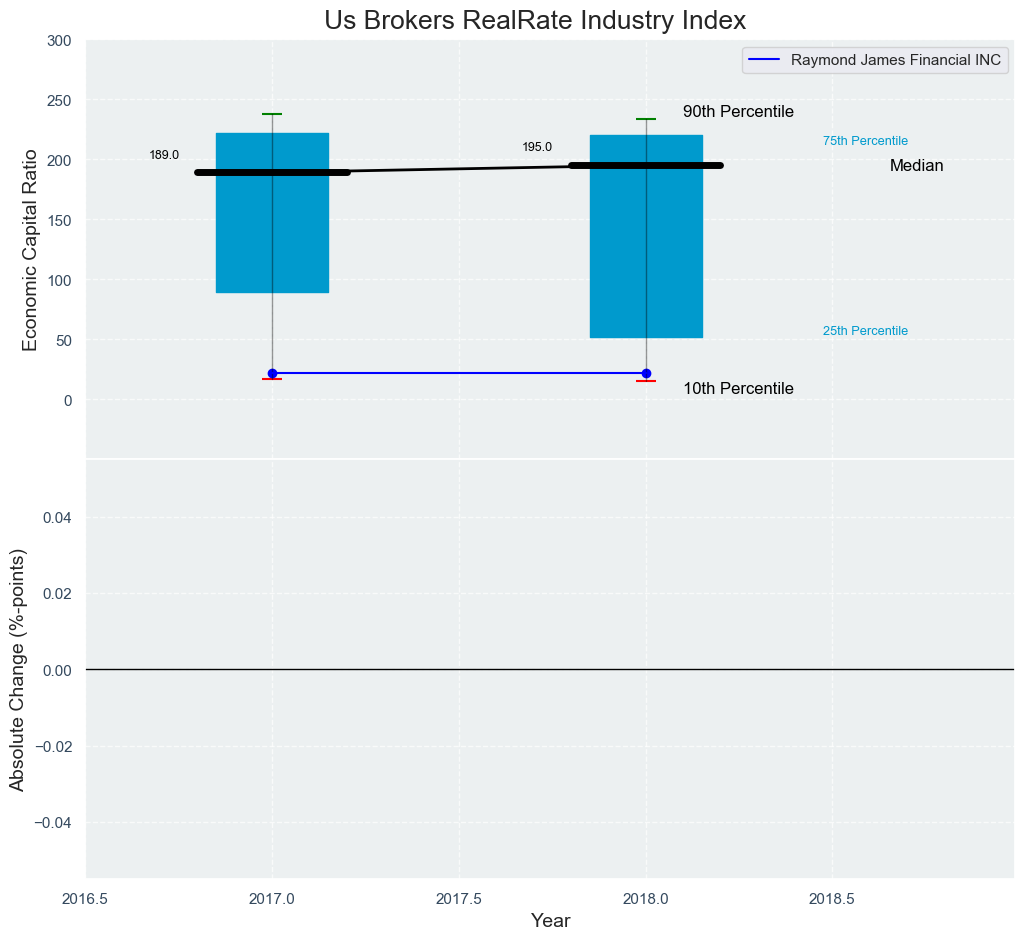Click the 75th Percentile annotation
The image size is (1025, 940).
(x=865, y=141)
